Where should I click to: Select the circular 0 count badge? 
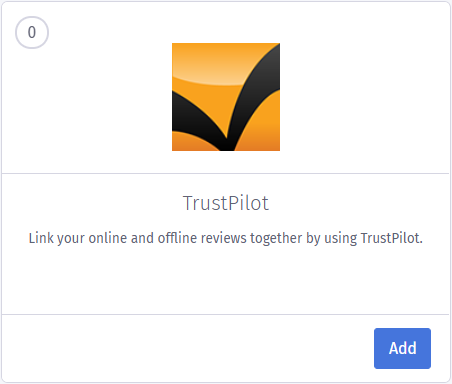[x=32, y=32]
